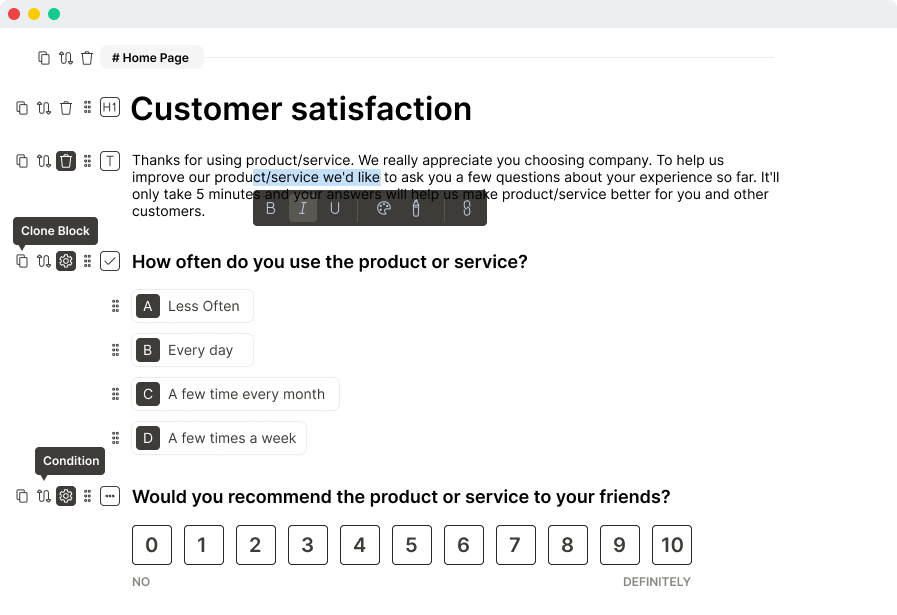Open settings gear for the recommend question

pyautogui.click(x=66, y=496)
